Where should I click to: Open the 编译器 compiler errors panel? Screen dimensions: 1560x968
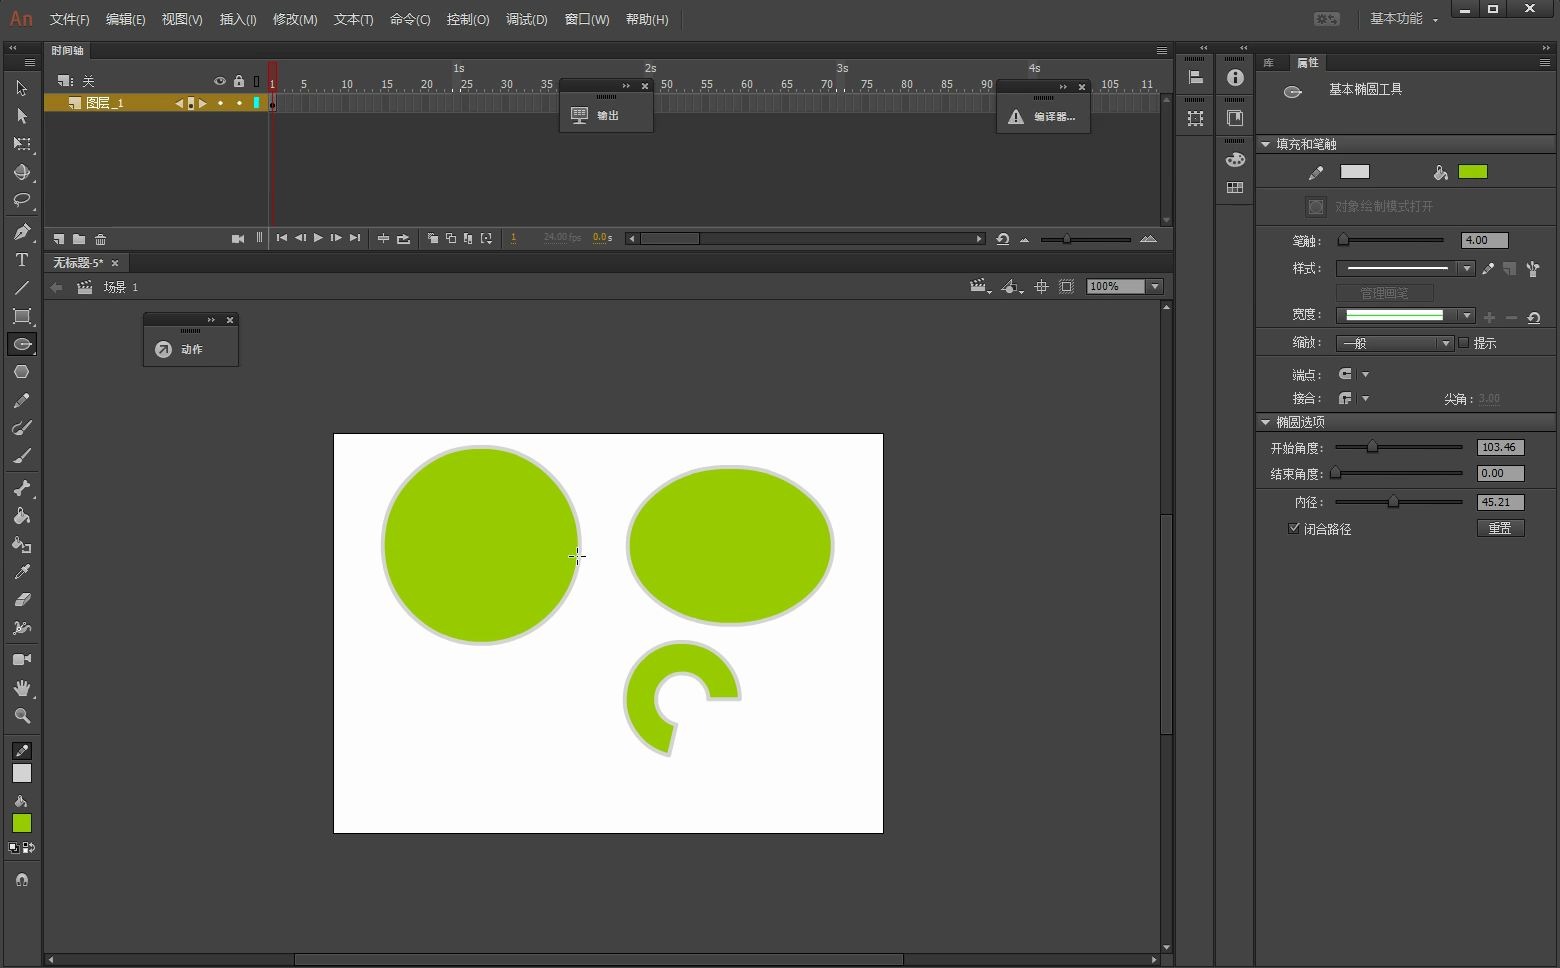click(x=1043, y=116)
